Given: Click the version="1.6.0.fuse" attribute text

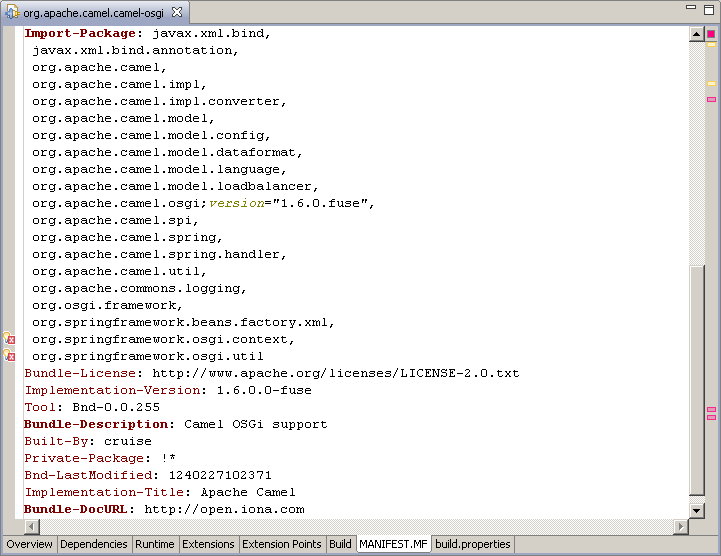Looking at the screenshot, I should click(288, 203).
